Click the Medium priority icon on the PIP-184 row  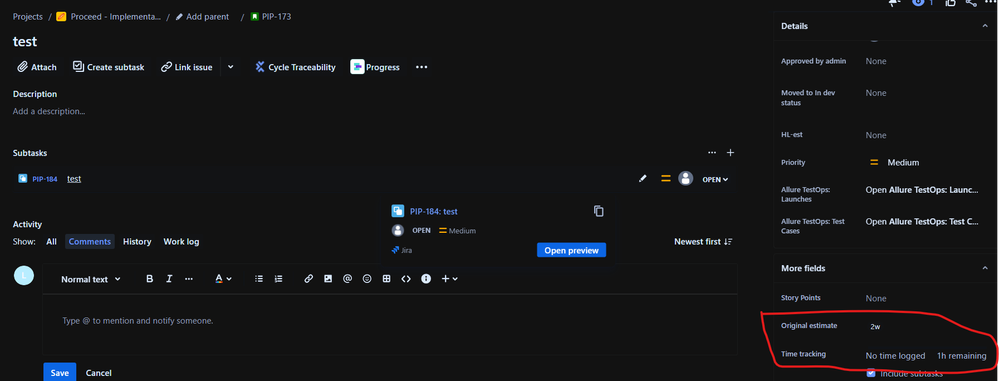pos(666,179)
